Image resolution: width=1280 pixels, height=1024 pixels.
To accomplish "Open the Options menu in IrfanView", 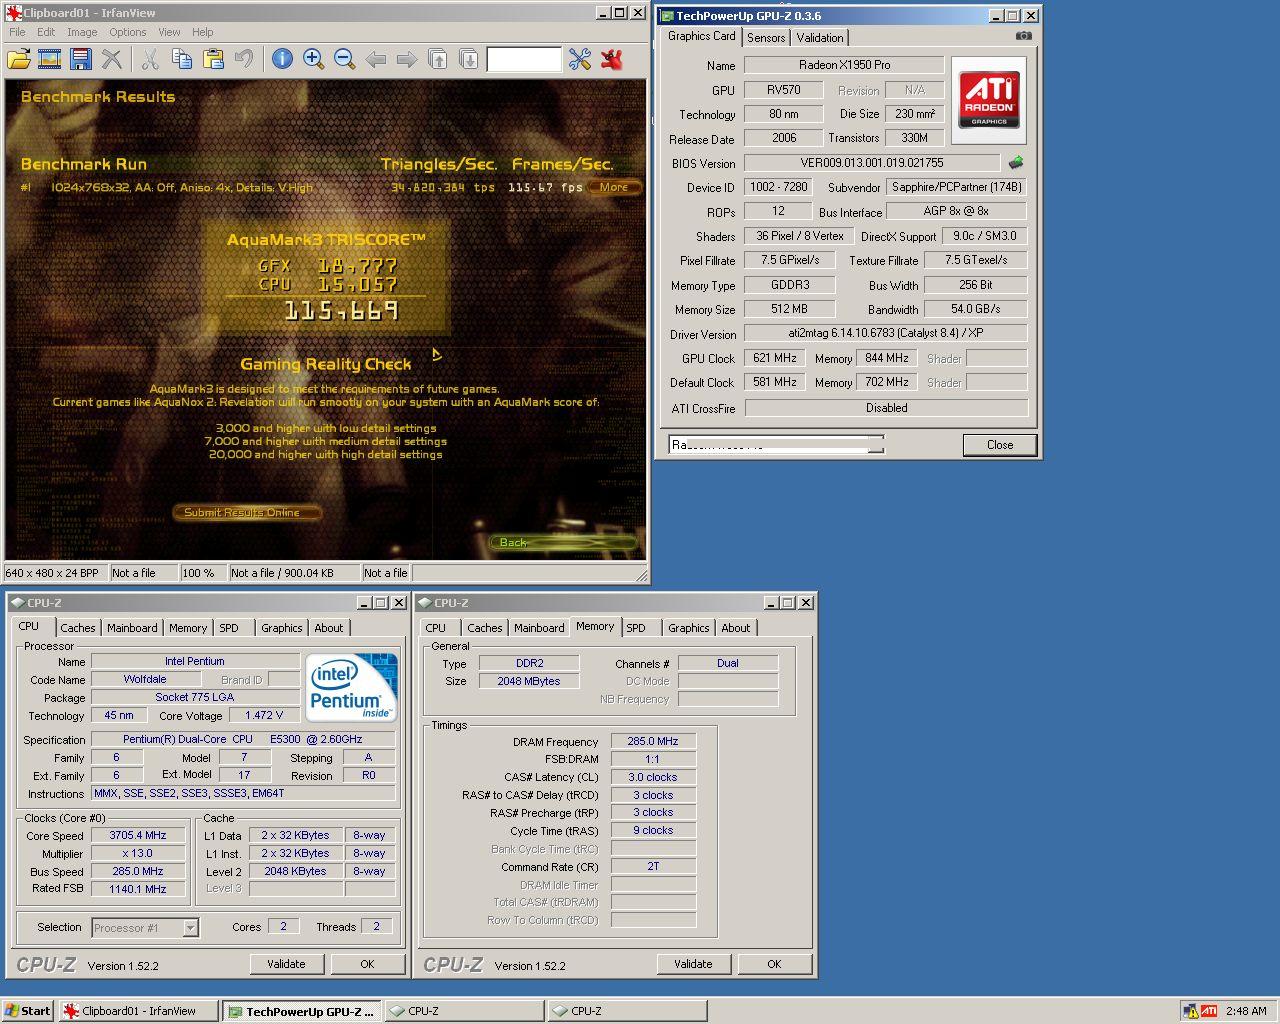I will click(128, 32).
